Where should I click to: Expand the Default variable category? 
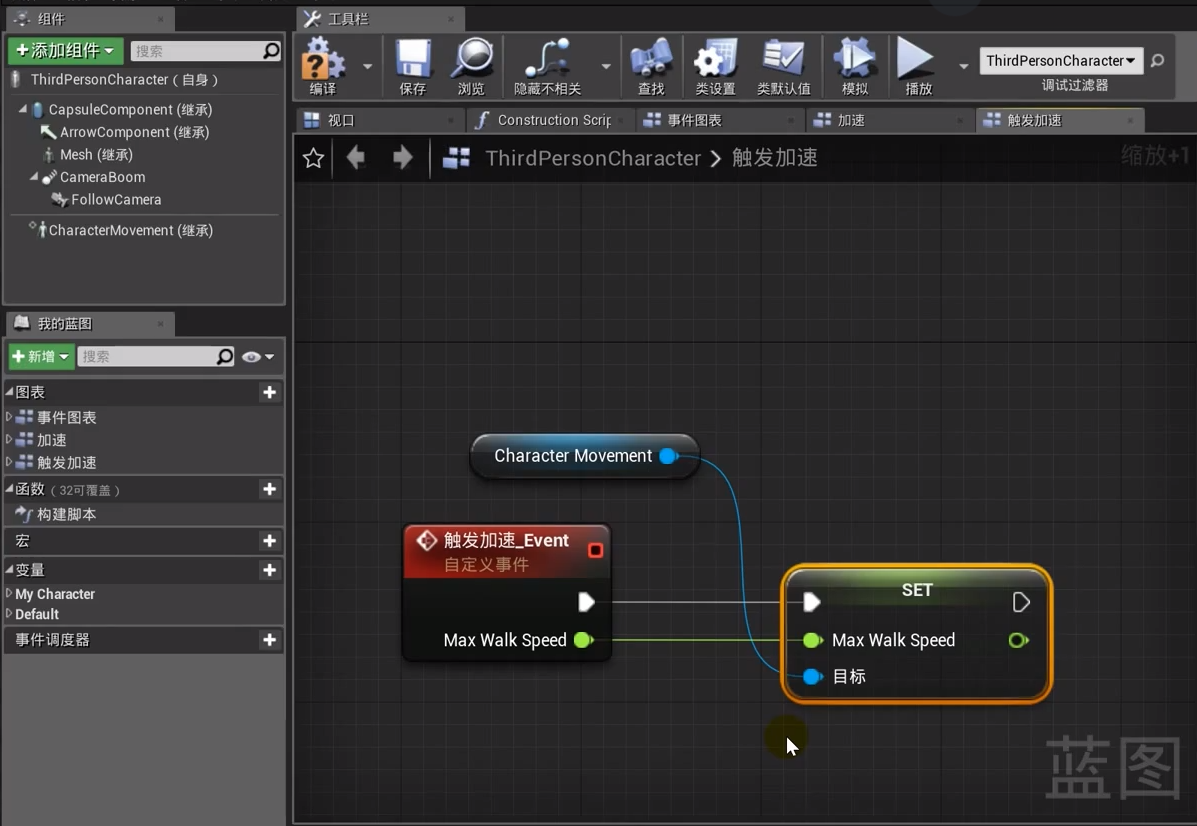8,613
